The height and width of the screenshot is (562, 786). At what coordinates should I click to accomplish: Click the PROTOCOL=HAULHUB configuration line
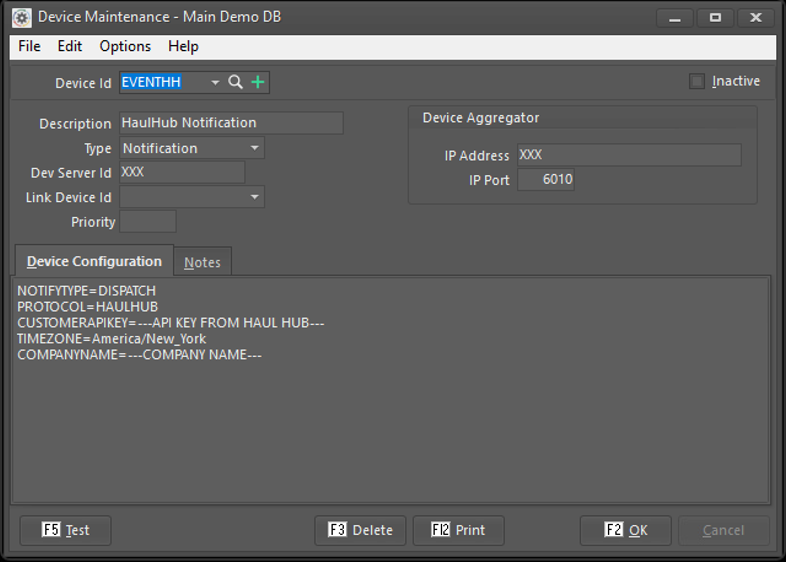pyautogui.click(x=88, y=307)
